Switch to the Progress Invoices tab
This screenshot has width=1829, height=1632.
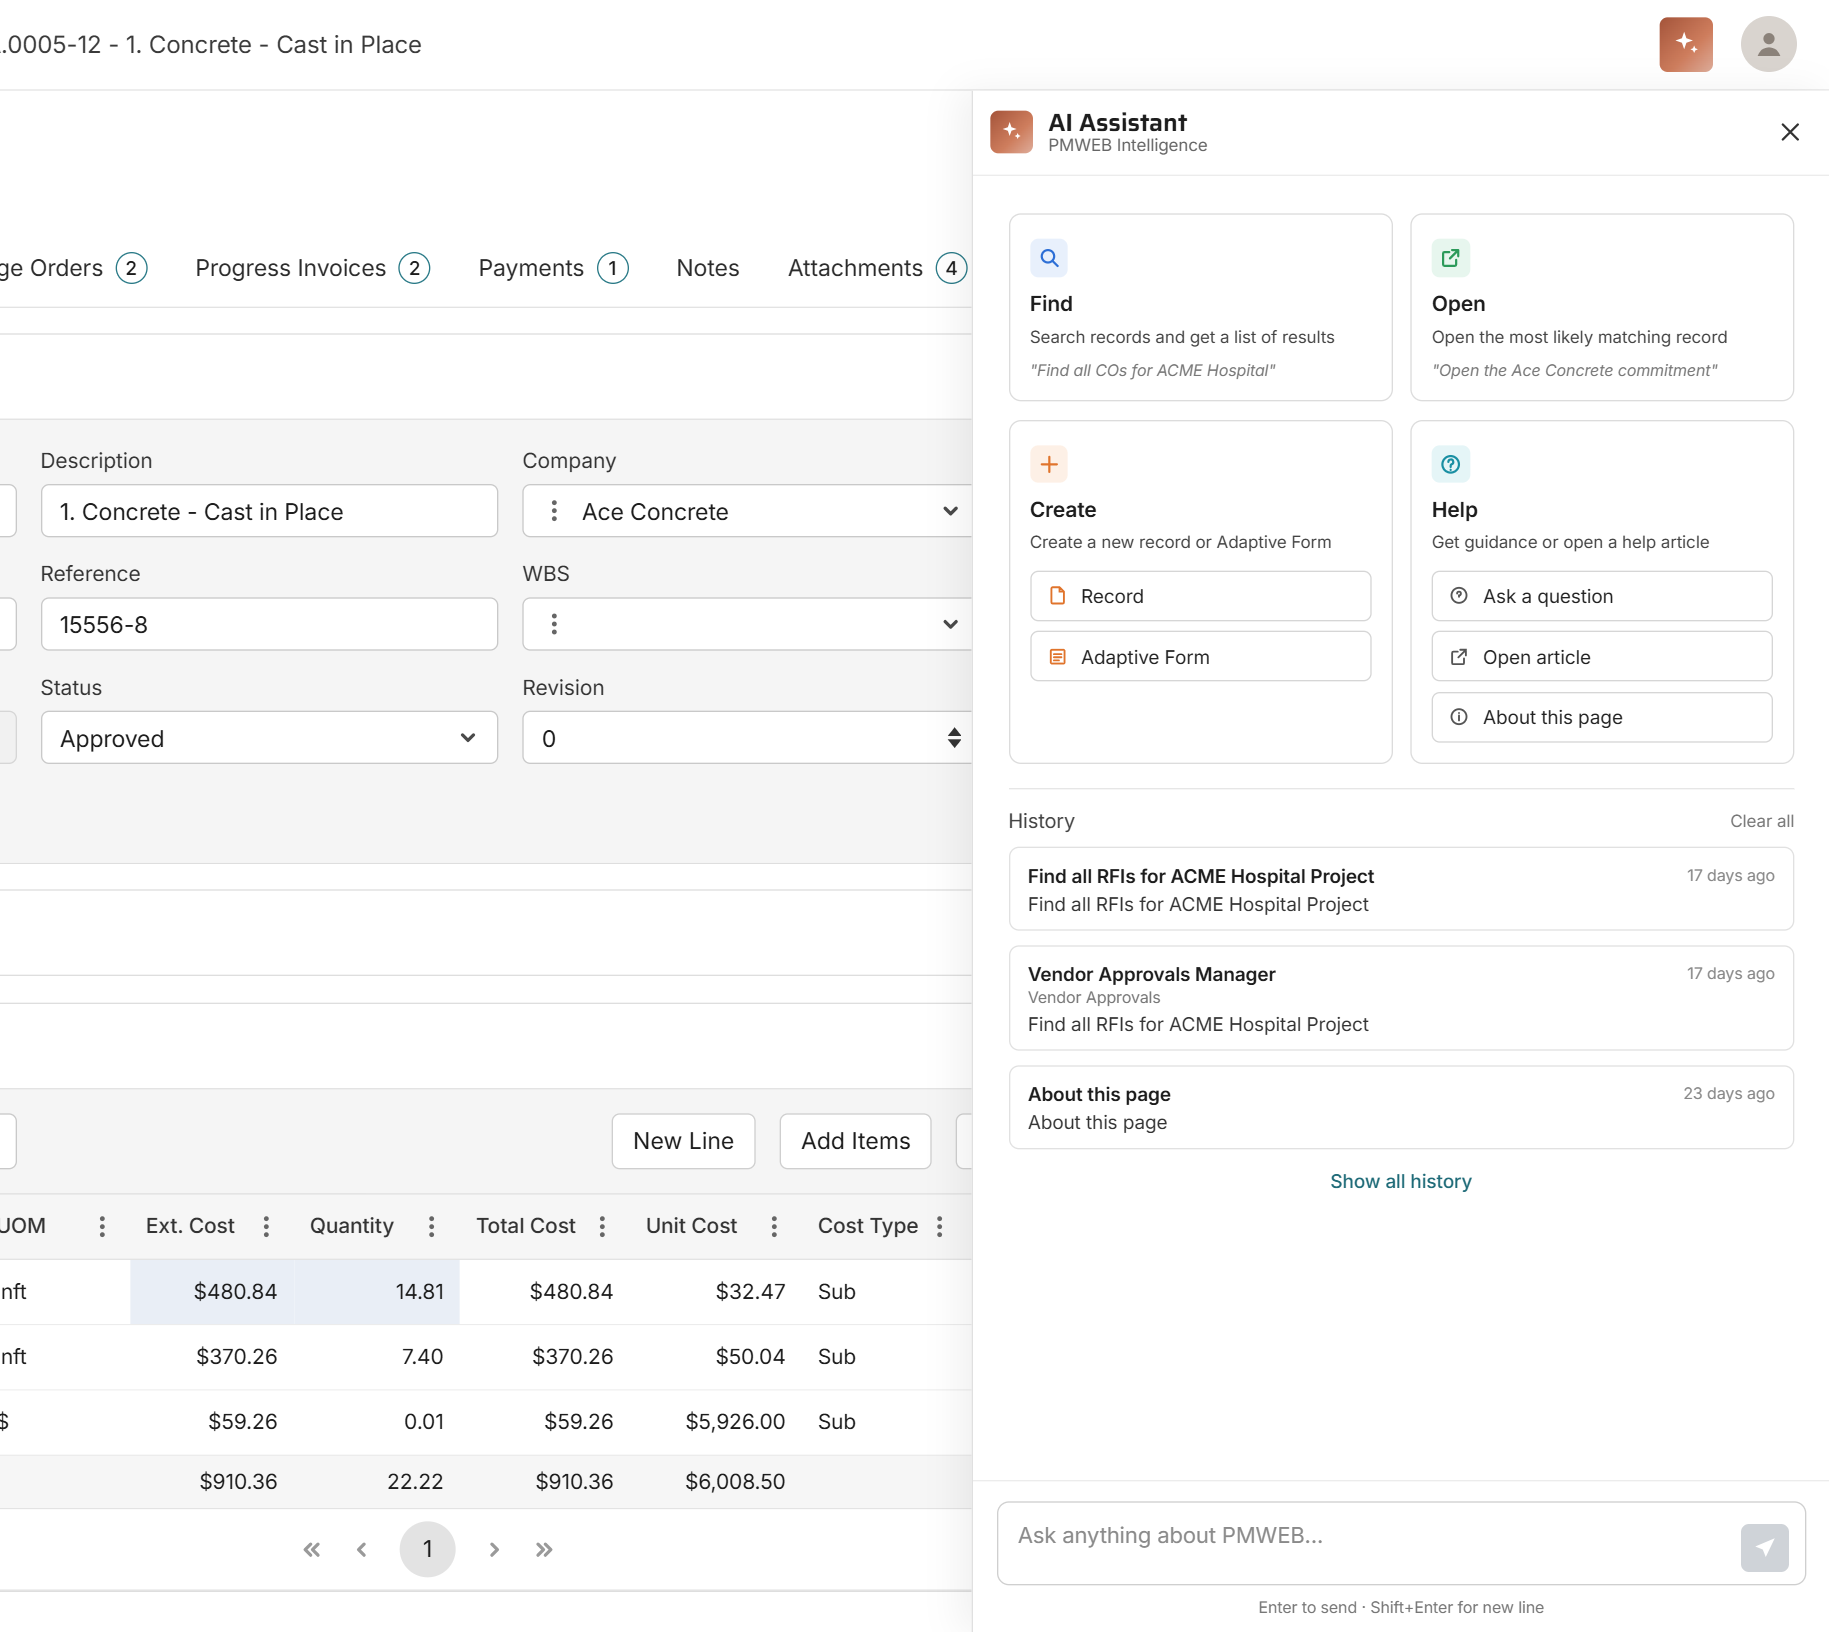coord(313,268)
